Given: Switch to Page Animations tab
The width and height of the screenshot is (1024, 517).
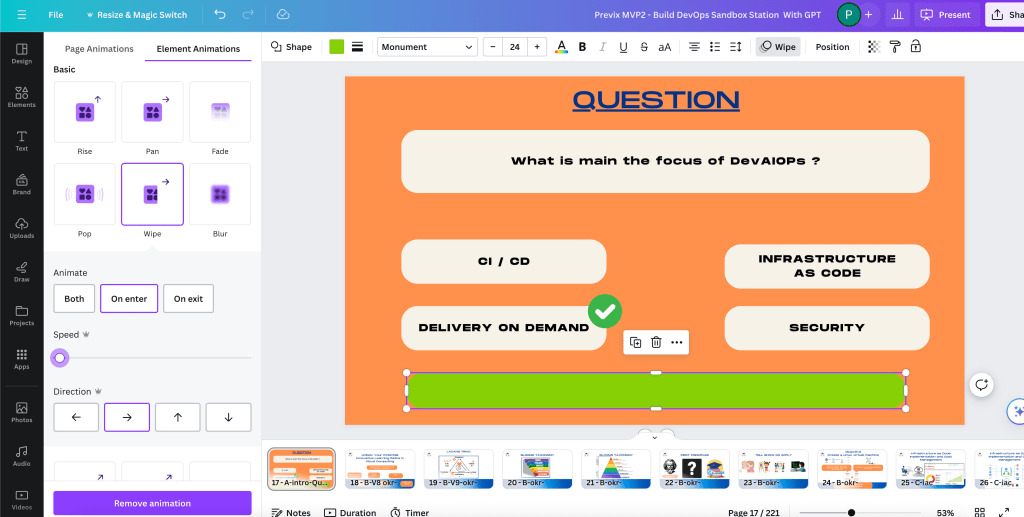Looking at the screenshot, I should pyautogui.click(x=99, y=48).
